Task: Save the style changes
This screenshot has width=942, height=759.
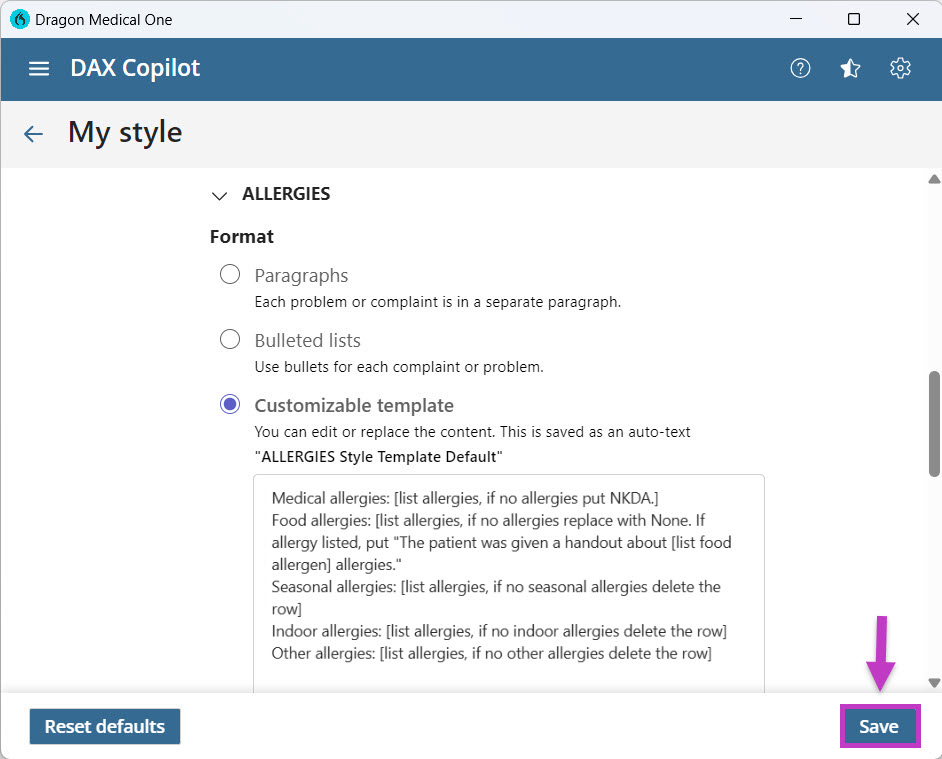Action: coord(879,726)
